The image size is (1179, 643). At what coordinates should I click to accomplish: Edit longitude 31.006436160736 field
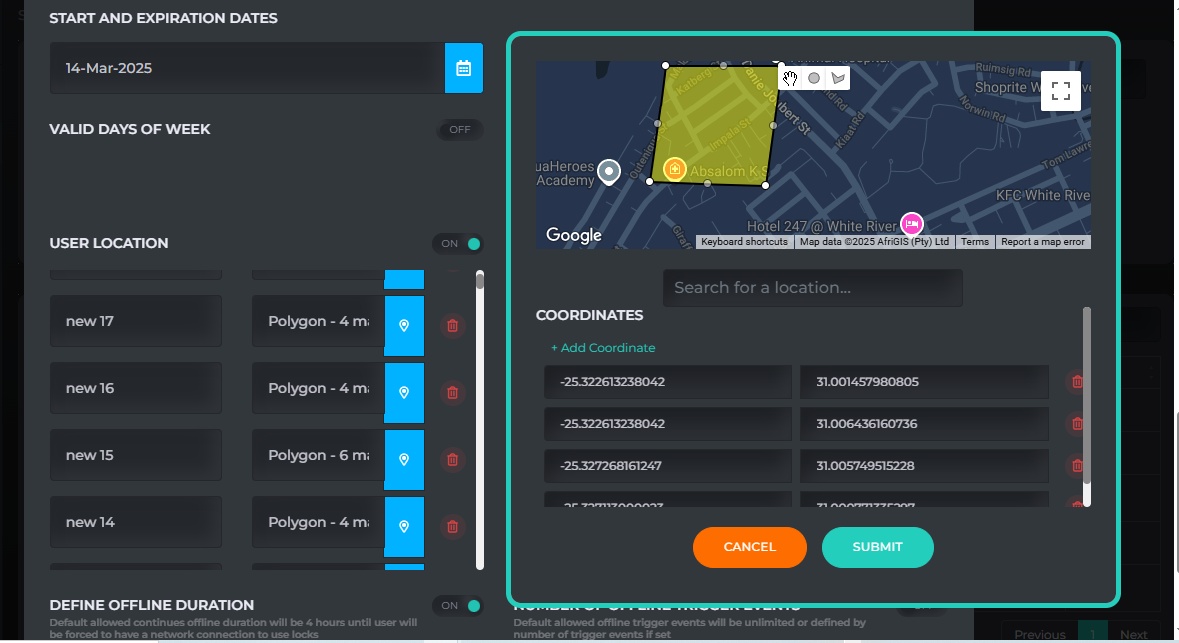(924, 424)
